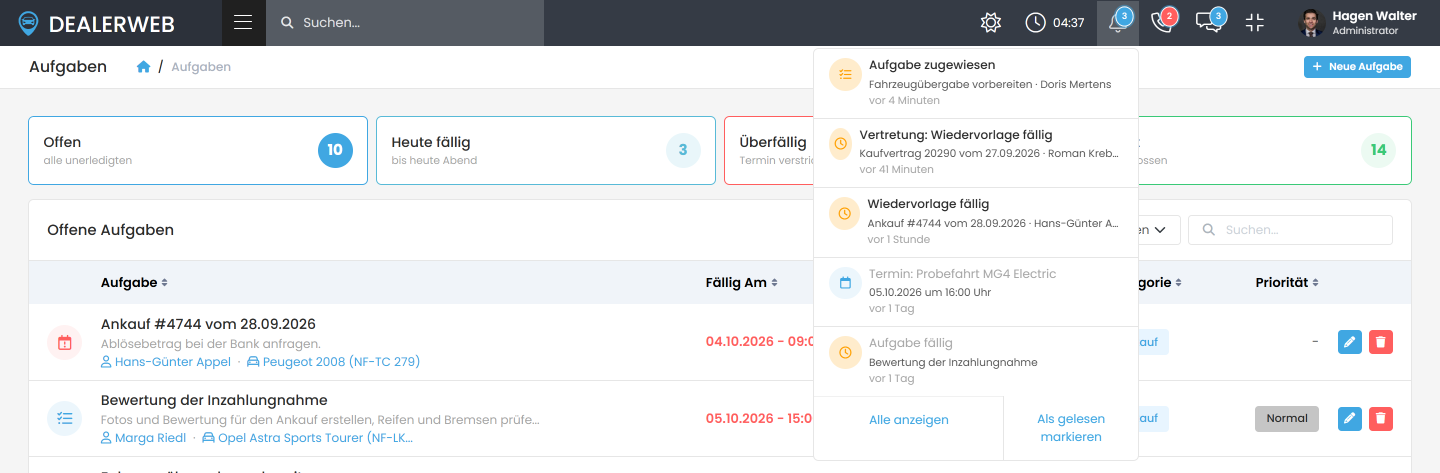The height and width of the screenshot is (473, 1440).
Task: Click the calendar icon of Ankauf #4744 row
Action: pos(65,342)
